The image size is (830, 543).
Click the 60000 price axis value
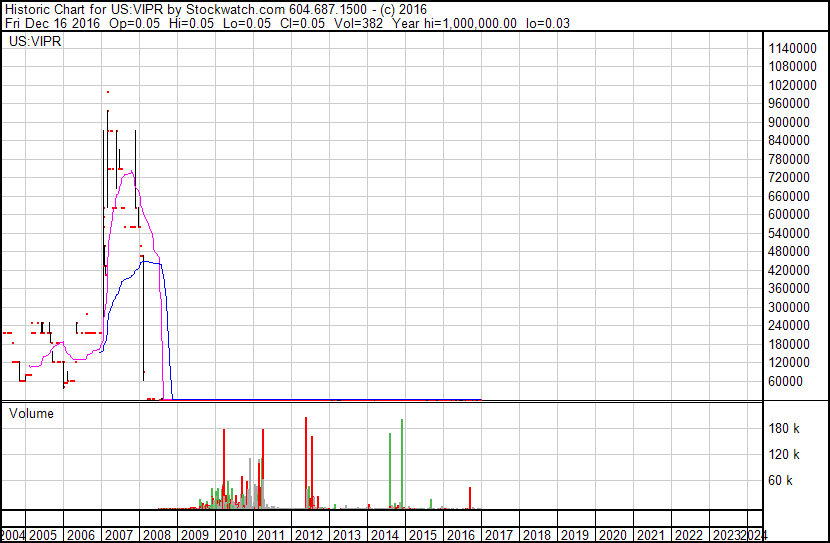[786, 381]
